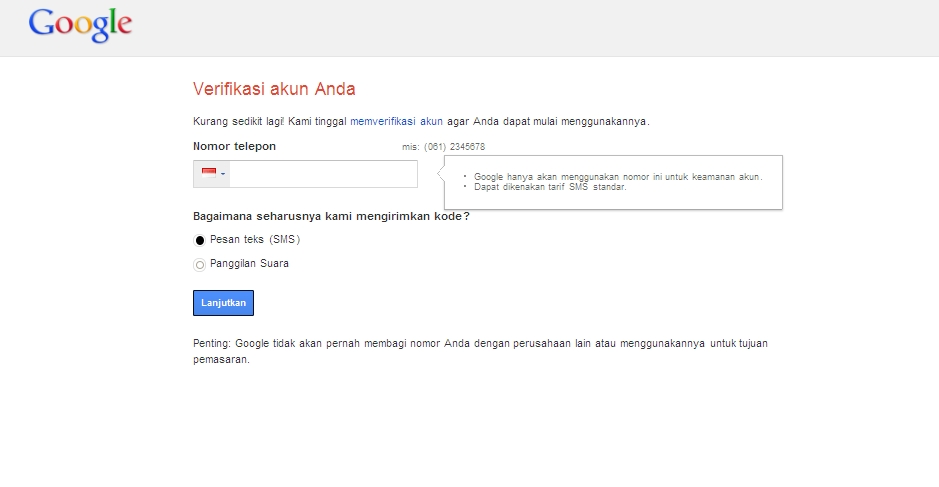Click Bagaimana seharusnya kami mengirimkan kode? text

tap(331, 216)
